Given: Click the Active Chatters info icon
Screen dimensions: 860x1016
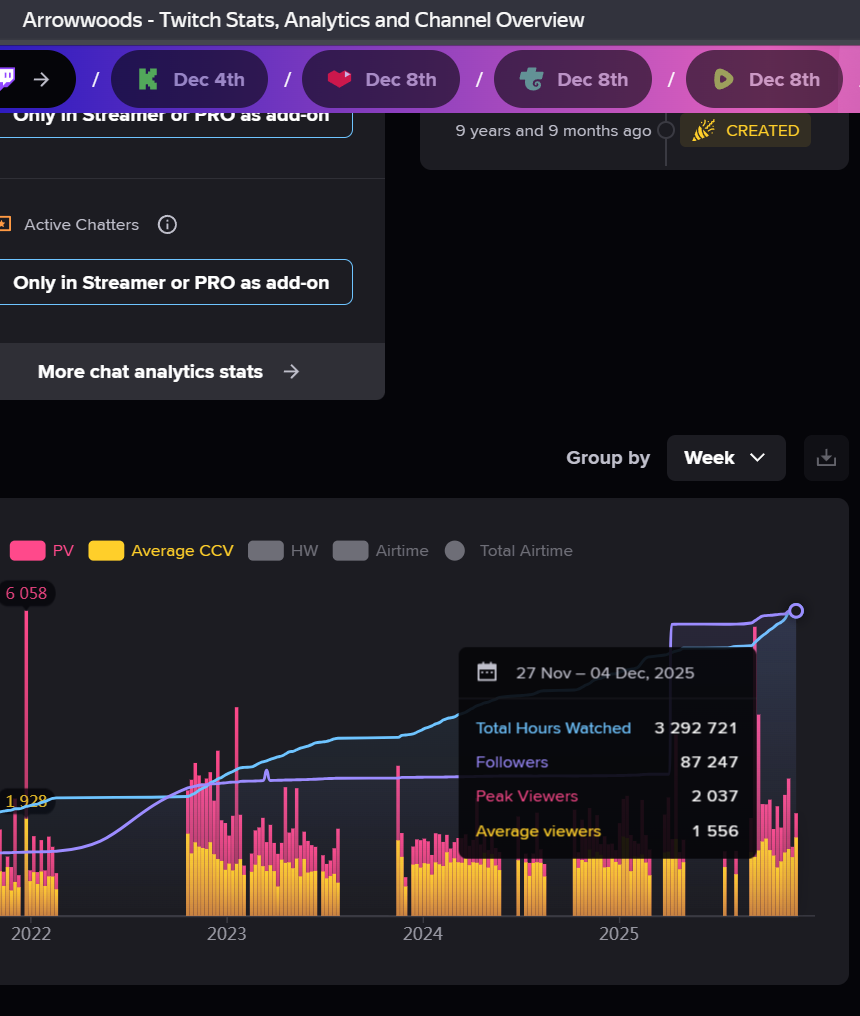Looking at the screenshot, I should (x=167, y=225).
